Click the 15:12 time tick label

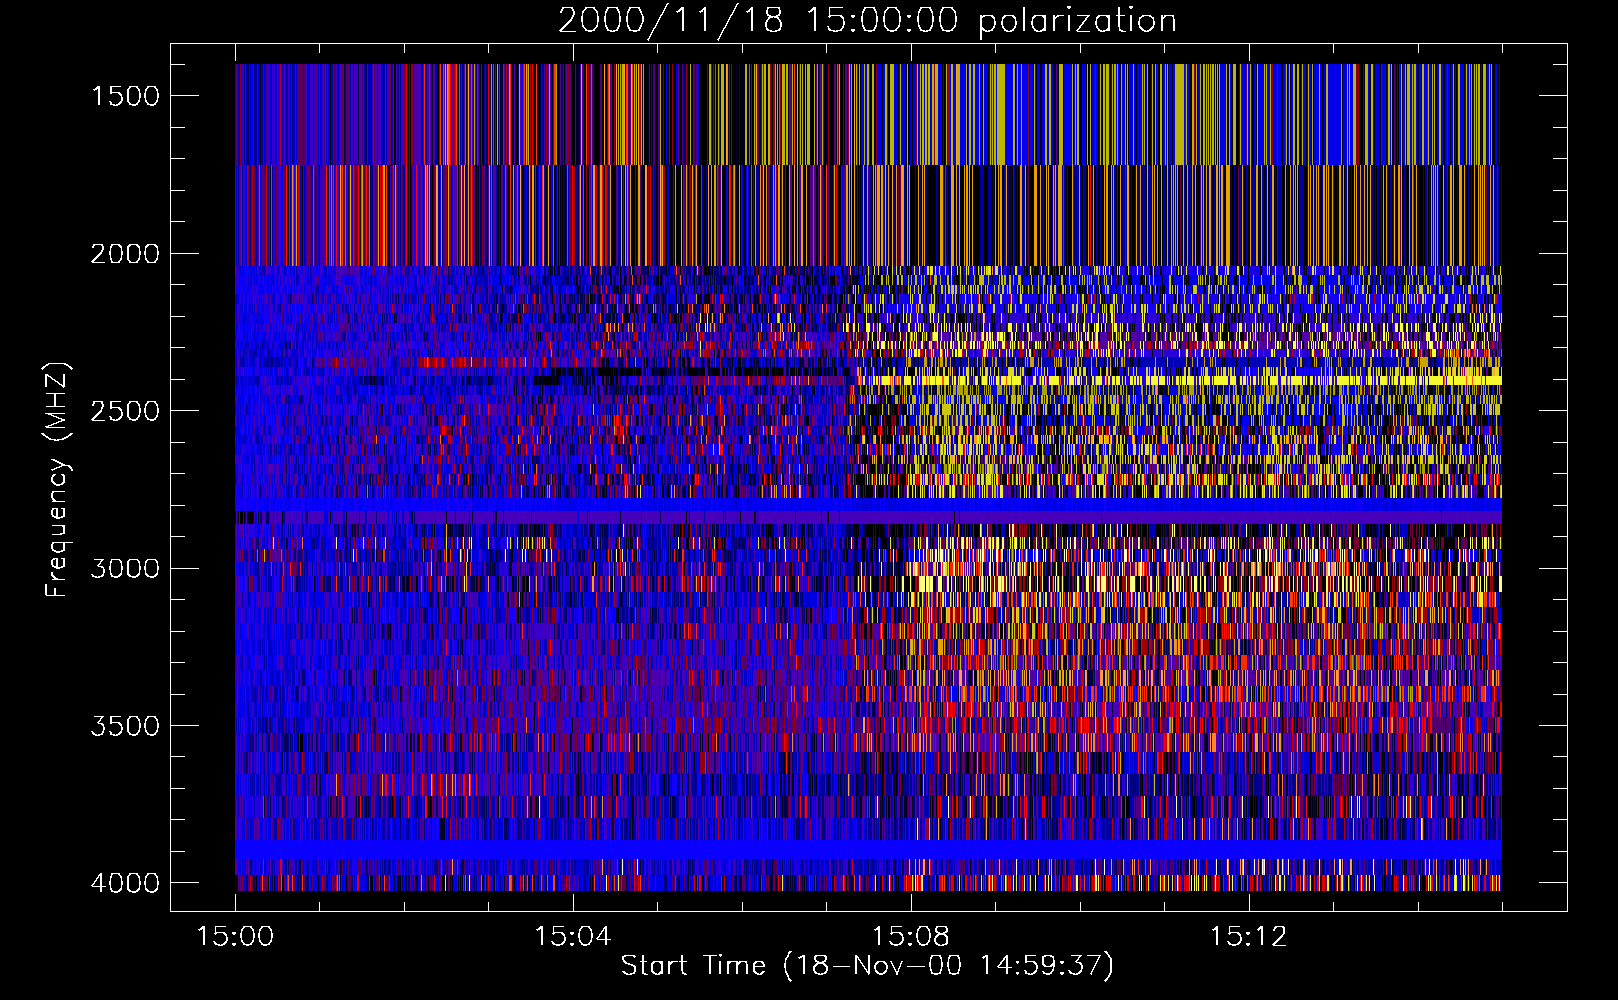(1247, 937)
